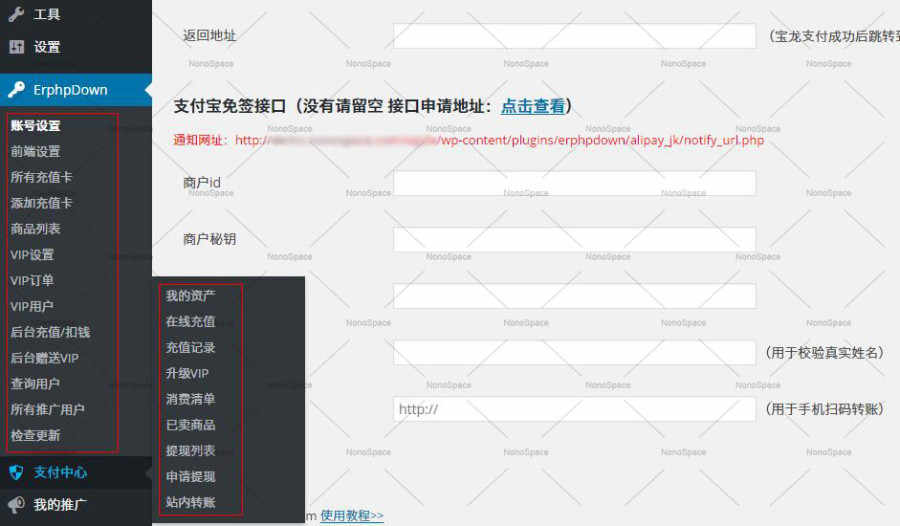Image resolution: width=900 pixels, height=526 pixels.
Task: Select 检查更新 submenu item
Action: (36, 435)
